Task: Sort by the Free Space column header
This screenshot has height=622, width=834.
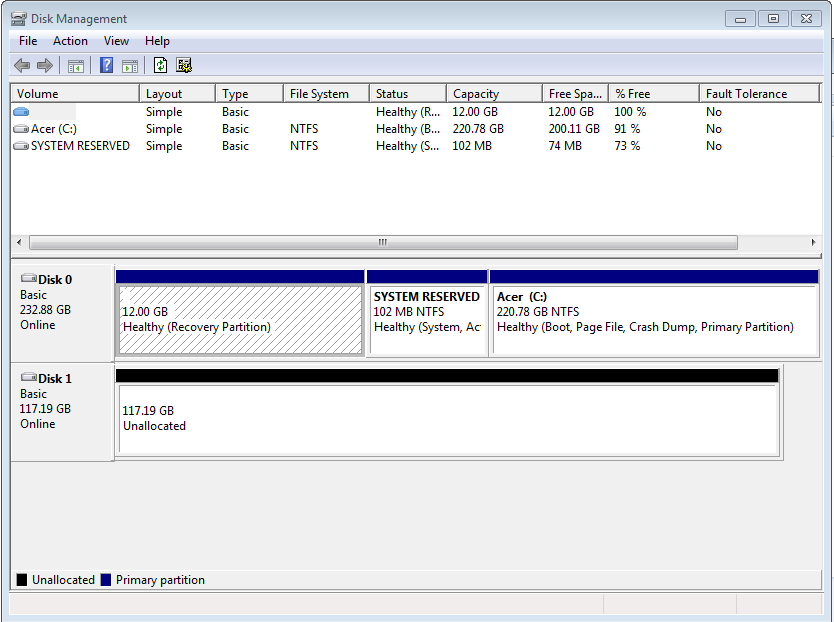Action: click(576, 94)
